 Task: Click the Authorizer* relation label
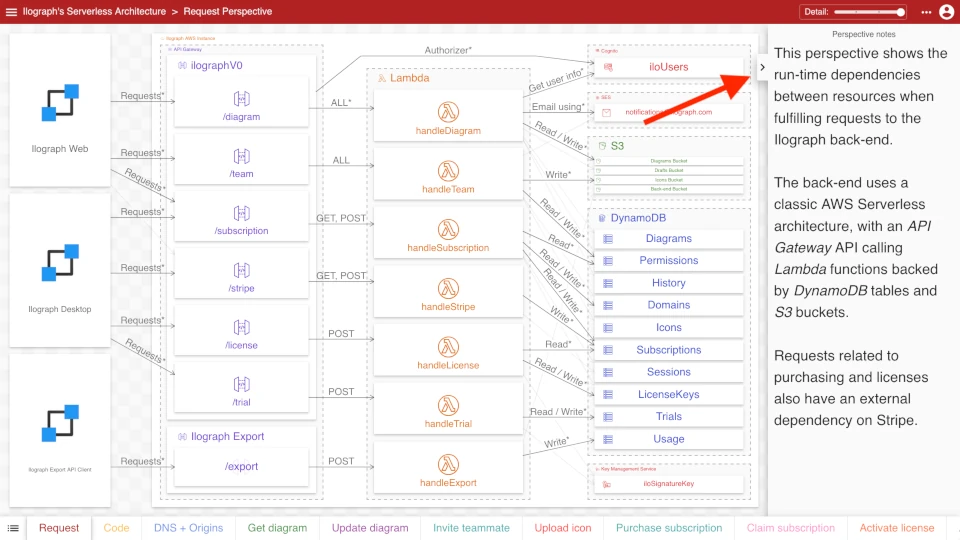(448, 50)
